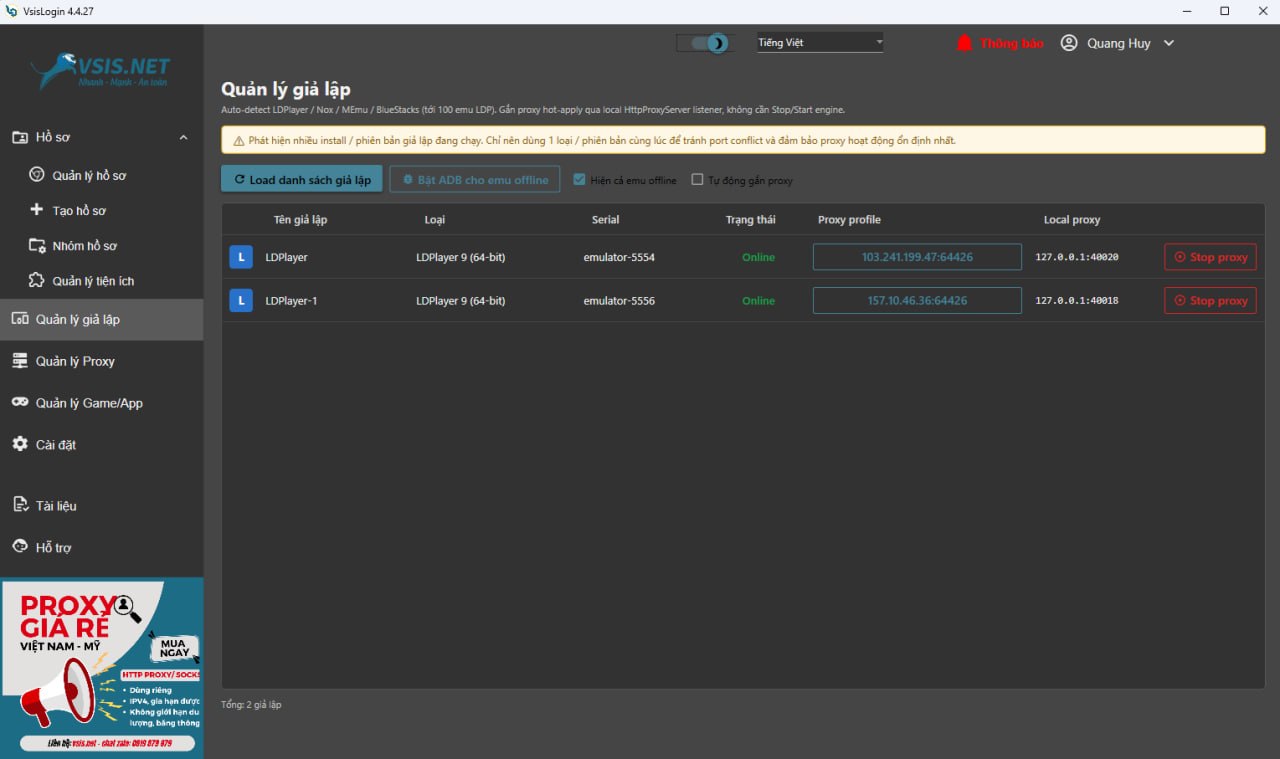
Task: Select proxy profile 103.241.199.47:64426
Action: click(917, 257)
